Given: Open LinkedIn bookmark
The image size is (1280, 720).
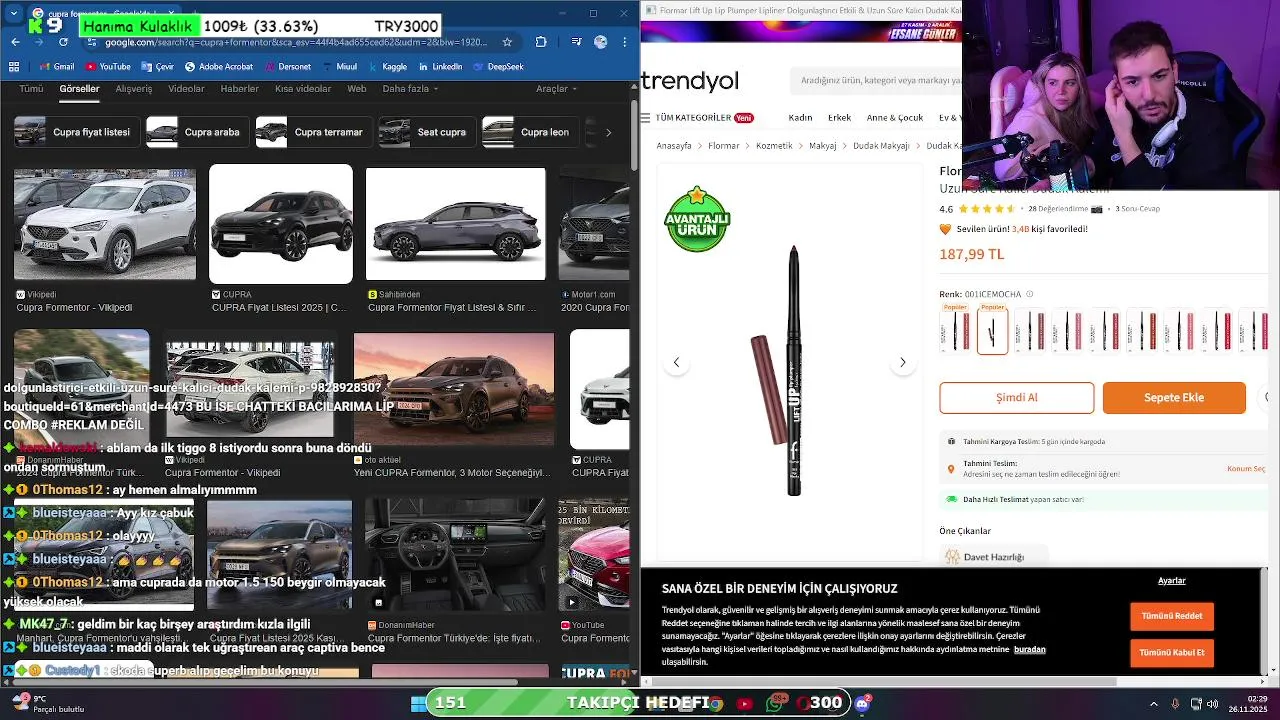Looking at the screenshot, I should pos(440,67).
